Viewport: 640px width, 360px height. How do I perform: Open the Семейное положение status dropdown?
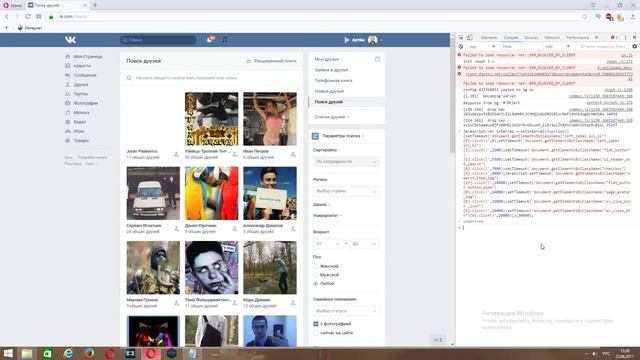coord(346,311)
